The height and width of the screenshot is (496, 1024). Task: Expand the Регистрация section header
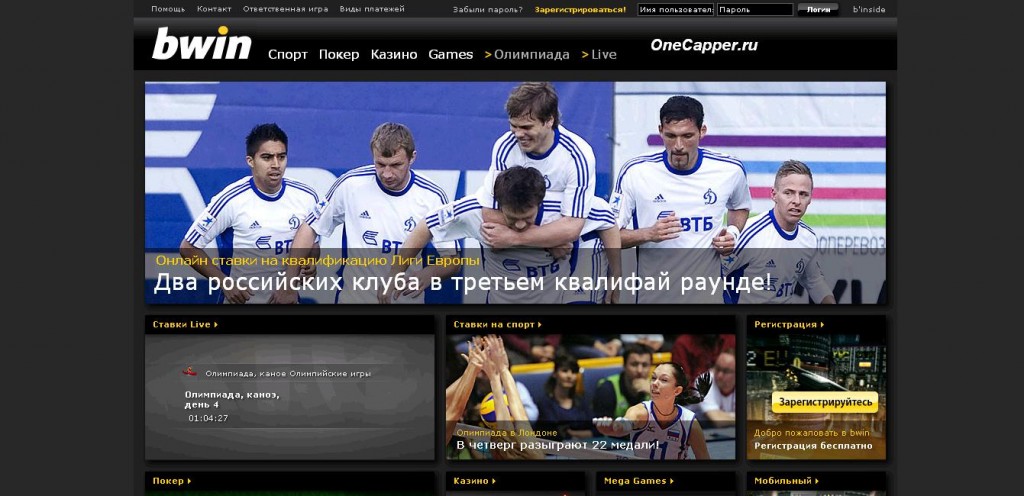(x=789, y=324)
